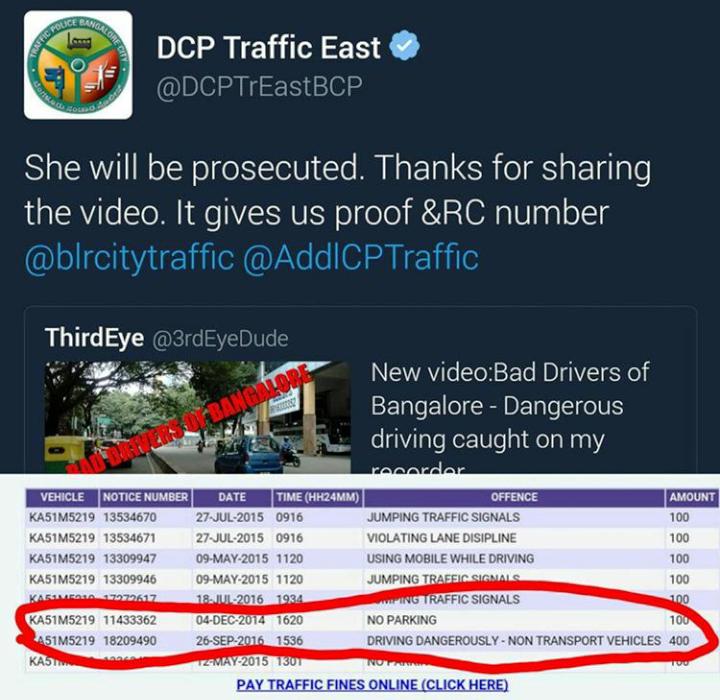Select the TIME (HH24MM) column header

click(318, 497)
